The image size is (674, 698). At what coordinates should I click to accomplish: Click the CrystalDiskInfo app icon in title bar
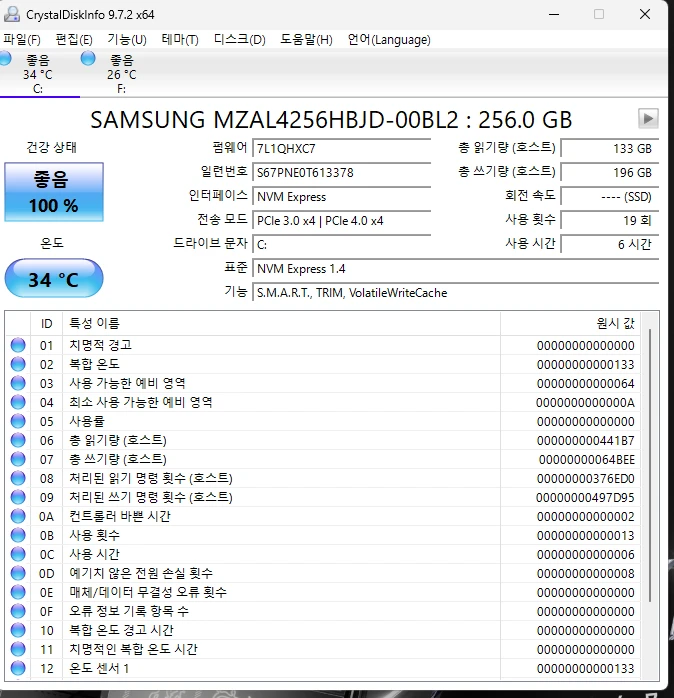tap(12, 14)
